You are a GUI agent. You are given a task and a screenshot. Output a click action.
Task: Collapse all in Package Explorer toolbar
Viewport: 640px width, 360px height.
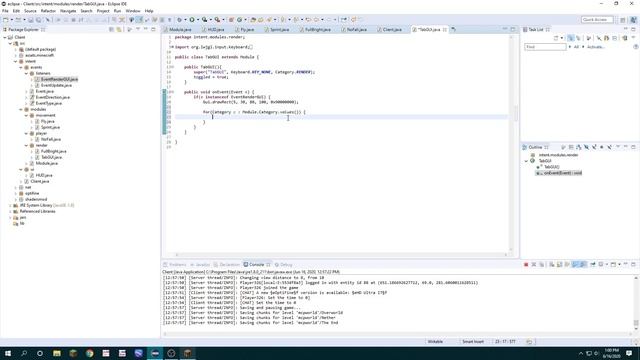111,29
